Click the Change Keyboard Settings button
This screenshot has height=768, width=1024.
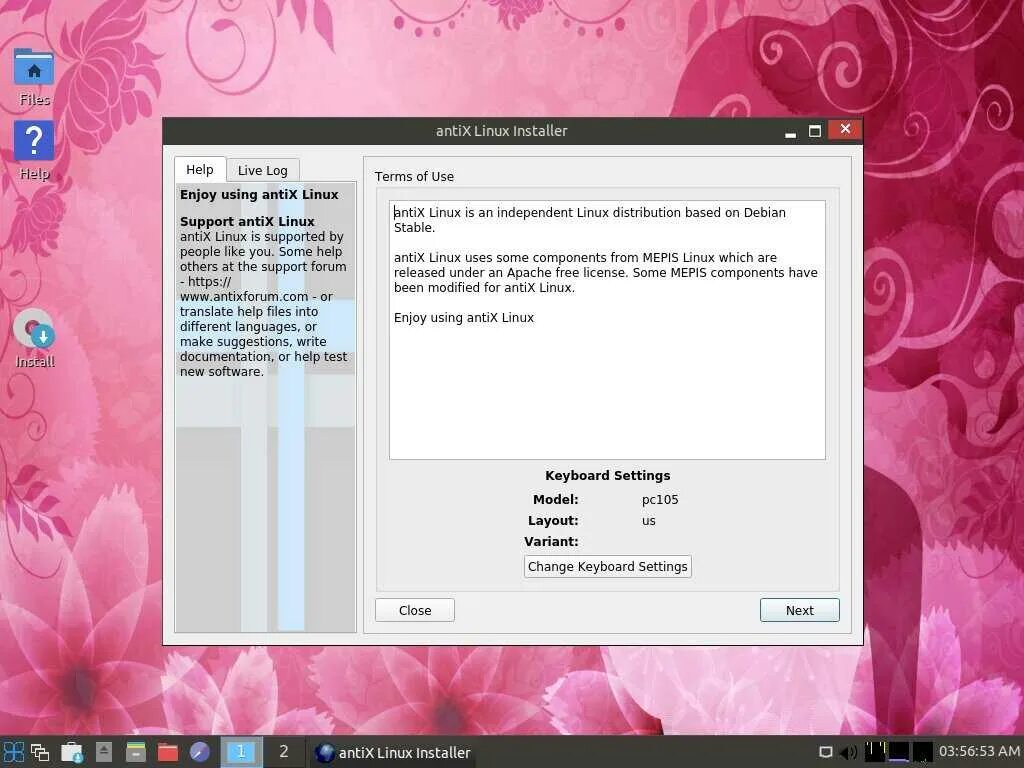(x=607, y=567)
